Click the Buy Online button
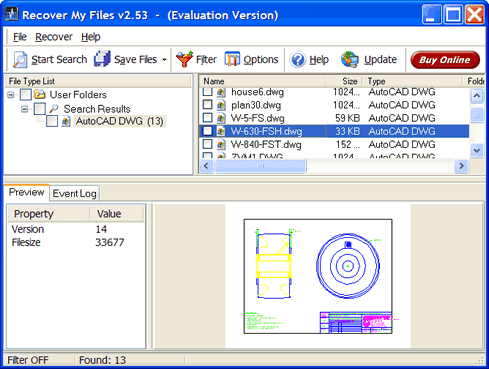489x369 pixels. (445, 60)
